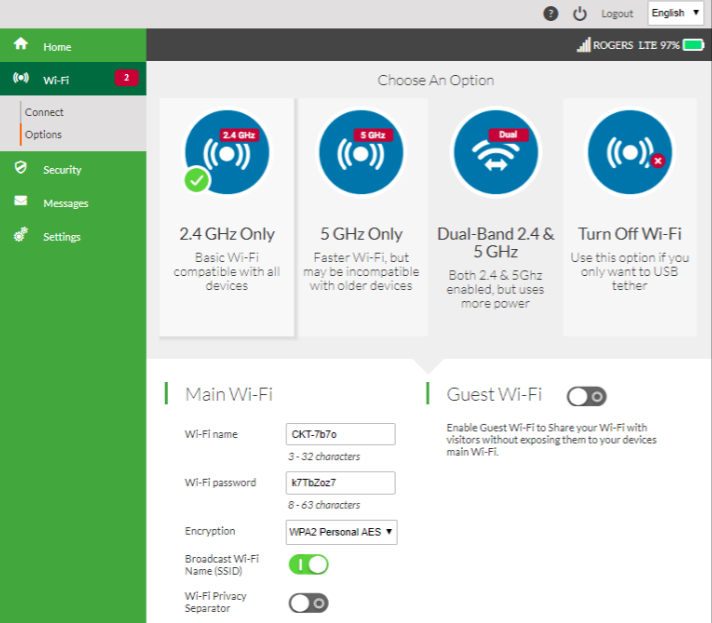Click the Settings gears icon
This screenshot has width=712, height=623.
(x=20, y=234)
